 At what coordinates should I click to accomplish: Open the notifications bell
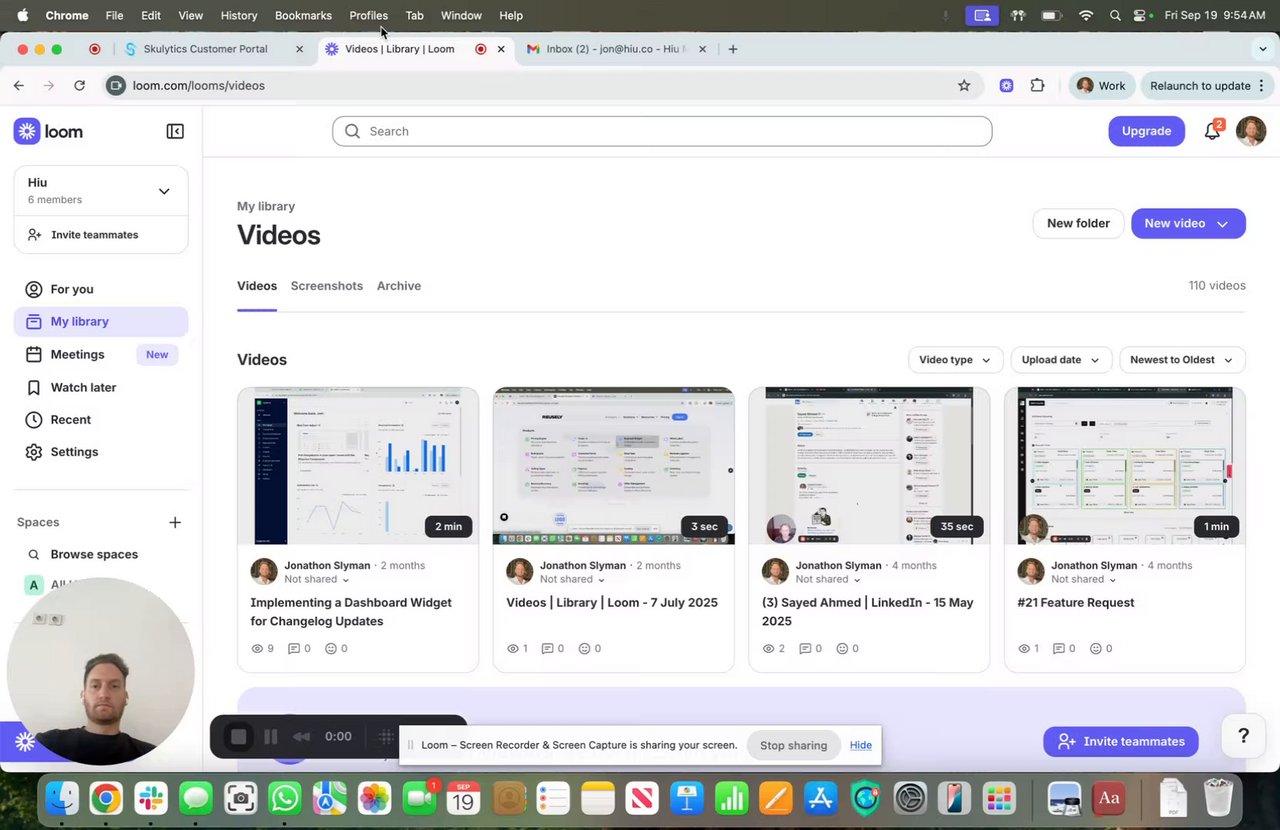point(1212,131)
